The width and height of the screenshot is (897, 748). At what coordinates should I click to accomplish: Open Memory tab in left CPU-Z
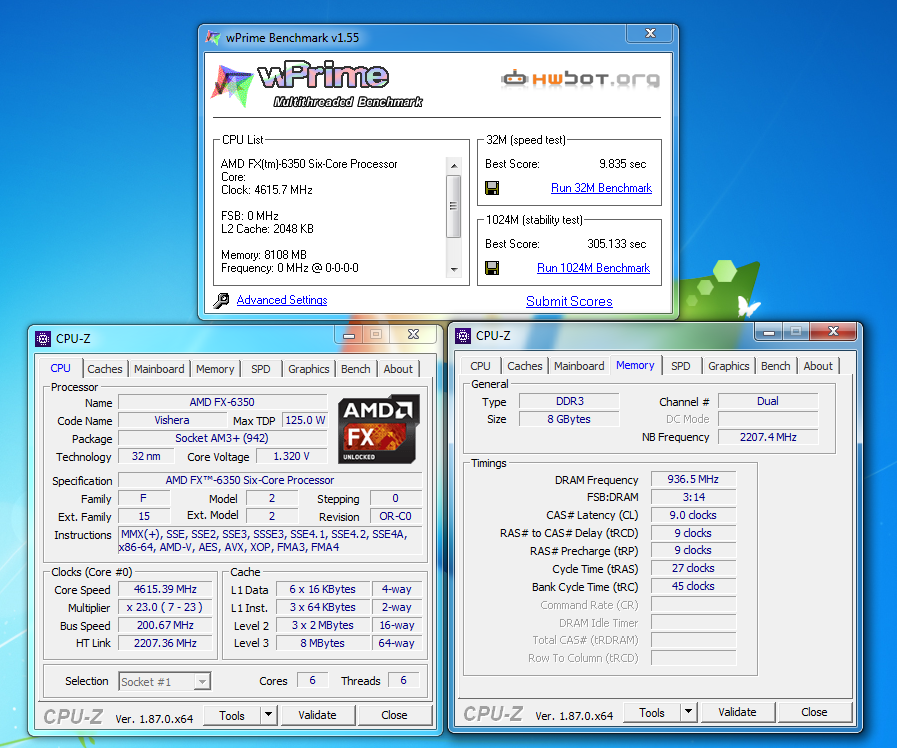215,369
